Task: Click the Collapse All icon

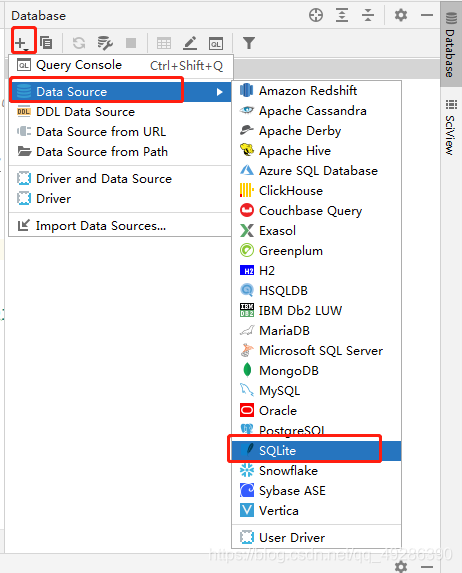Action: coord(368,15)
